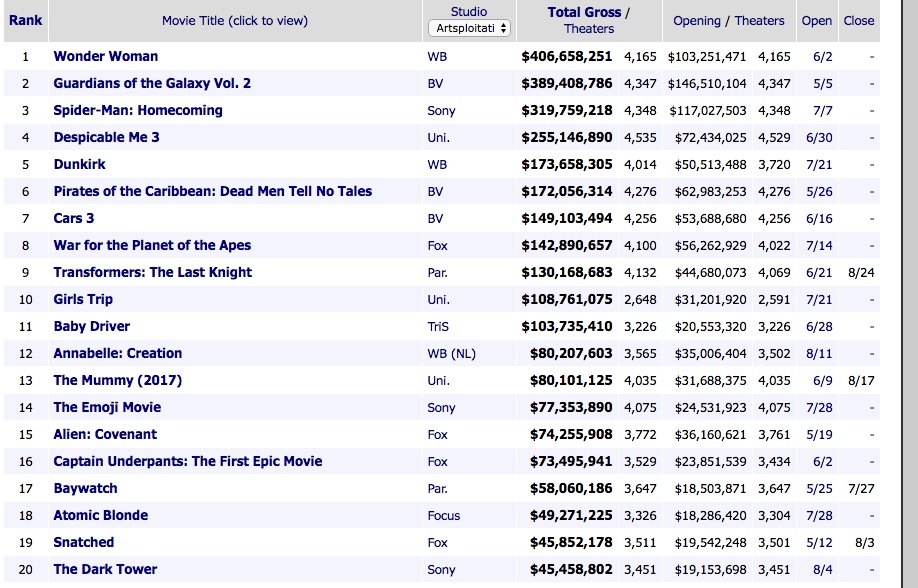Select close date 8/3 for Snatched
The image size is (918, 588).
click(865, 542)
